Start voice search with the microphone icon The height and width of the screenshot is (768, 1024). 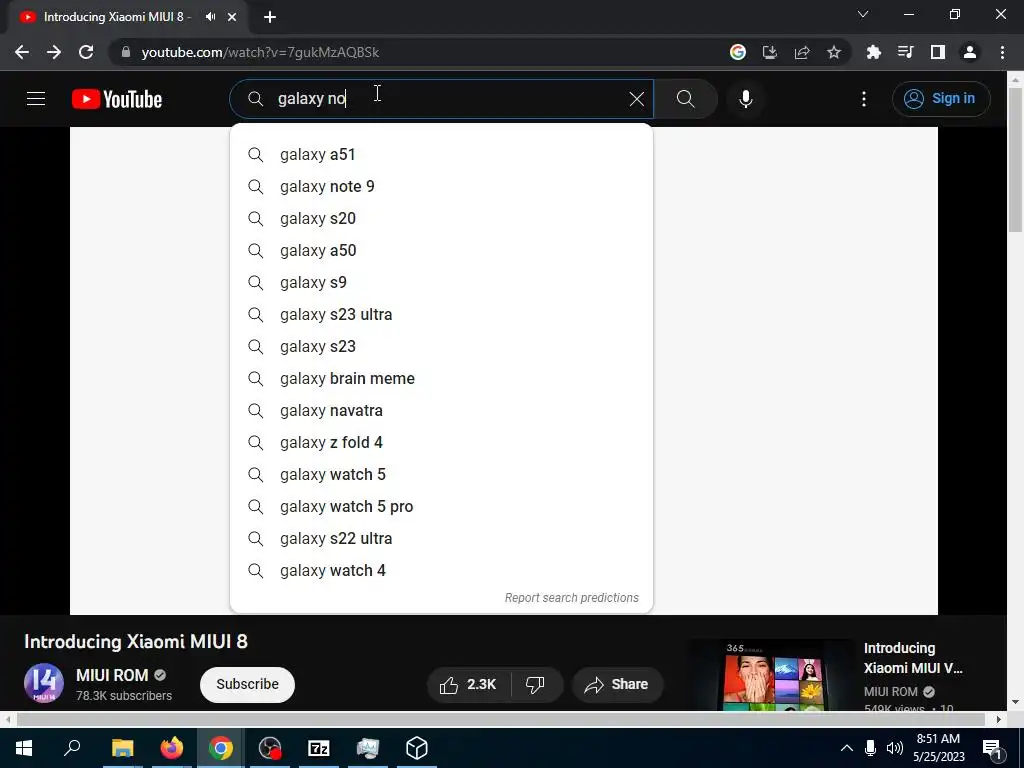pyautogui.click(x=746, y=99)
